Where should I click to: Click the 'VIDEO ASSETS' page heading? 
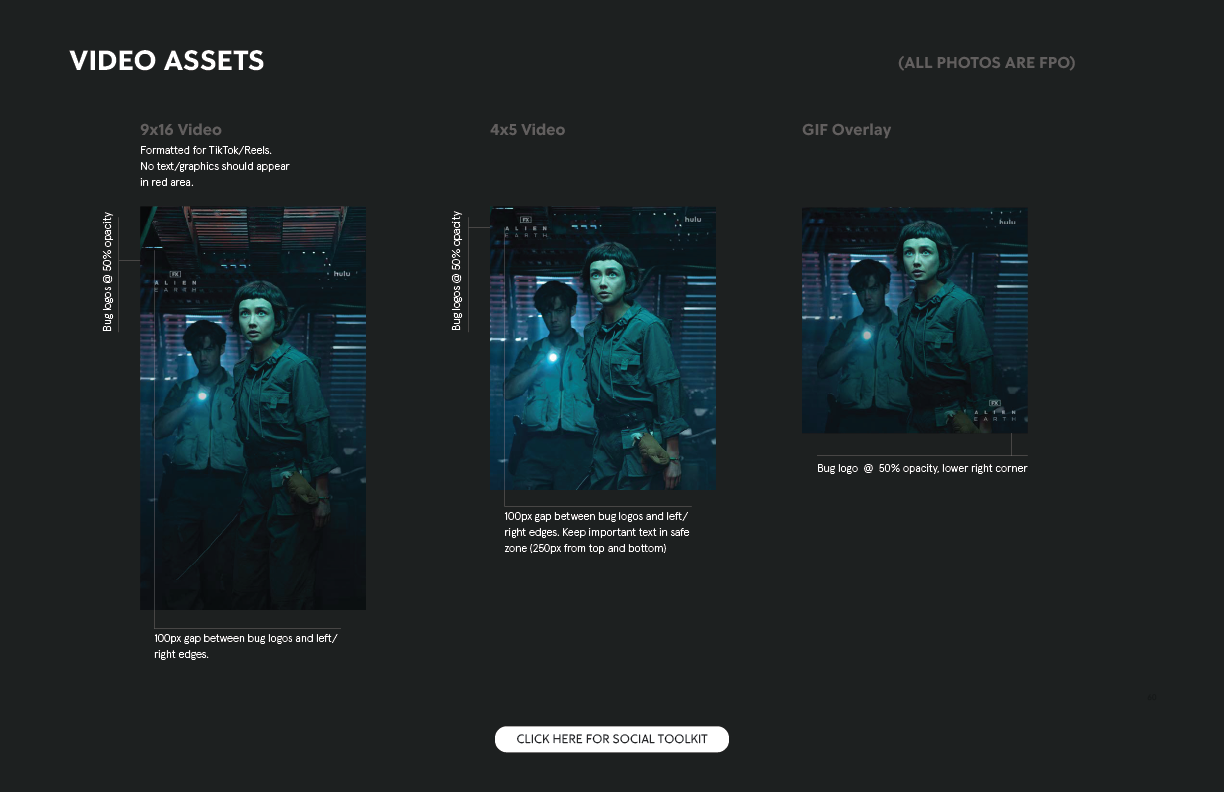(167, 61)
